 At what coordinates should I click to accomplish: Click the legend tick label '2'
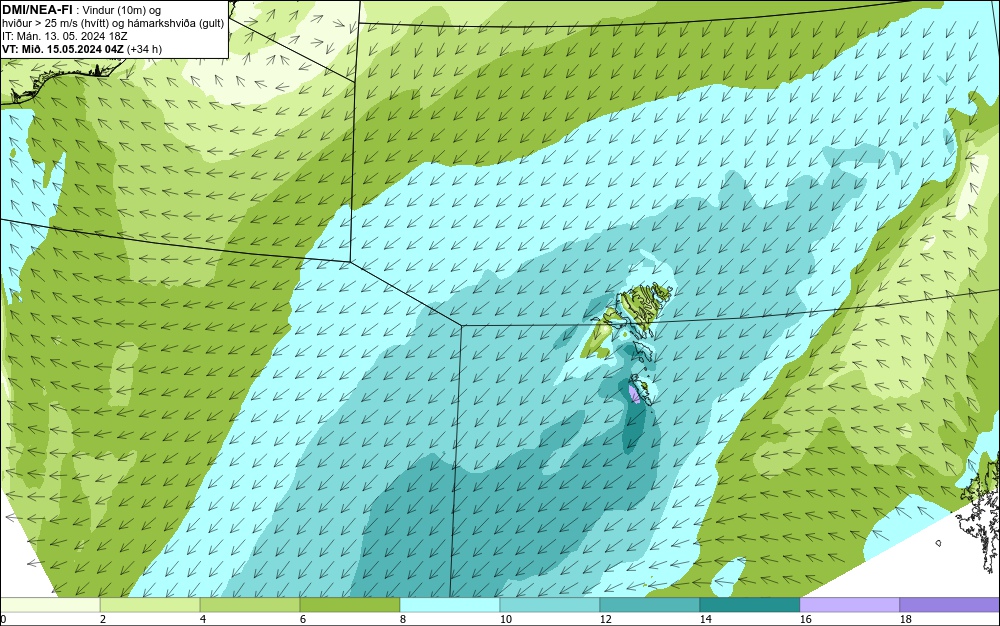[x=103, y=619]
